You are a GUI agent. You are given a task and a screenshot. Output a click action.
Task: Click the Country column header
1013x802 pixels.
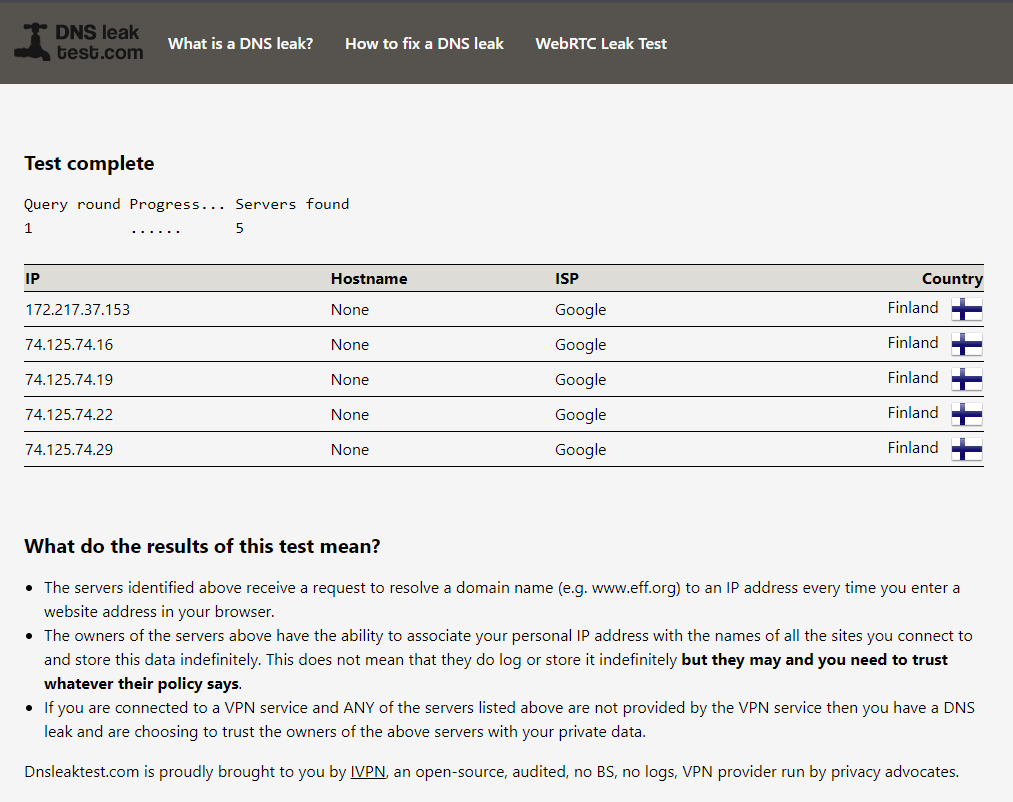pyautogui.click(x=951, y=279)
